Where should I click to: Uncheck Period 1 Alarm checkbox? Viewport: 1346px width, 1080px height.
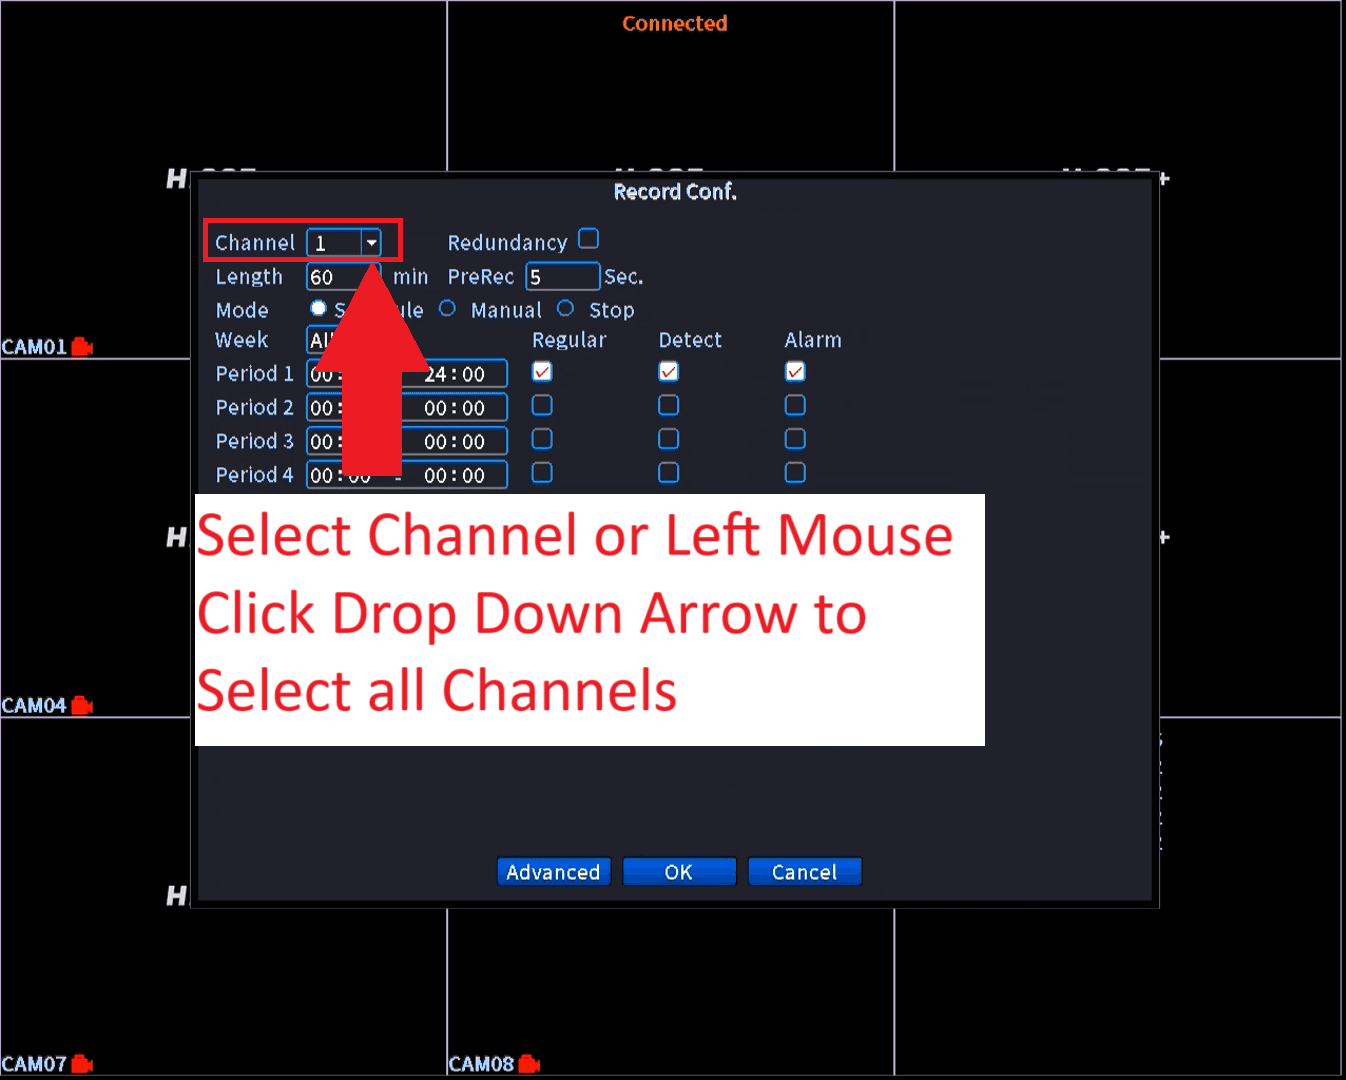coord(795,372)
